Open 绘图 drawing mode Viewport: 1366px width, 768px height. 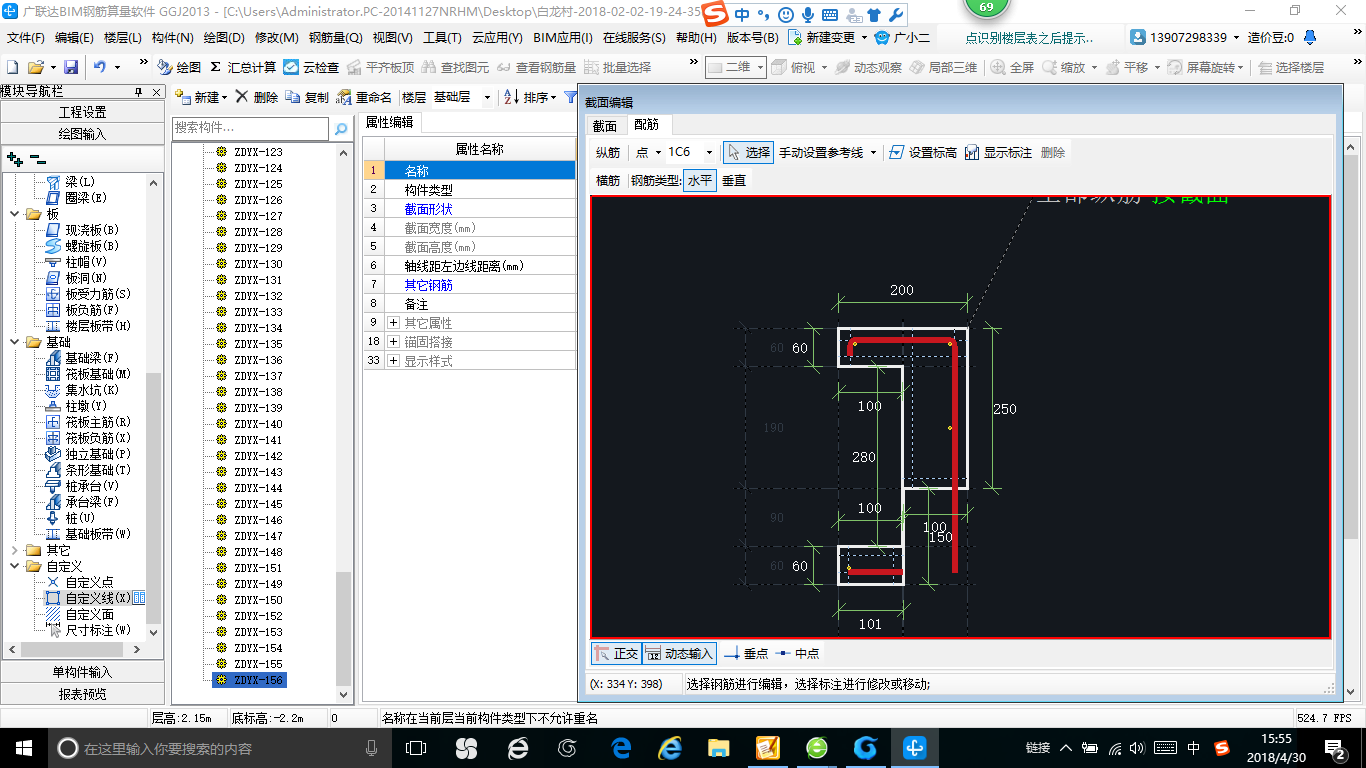pos(179,67)
